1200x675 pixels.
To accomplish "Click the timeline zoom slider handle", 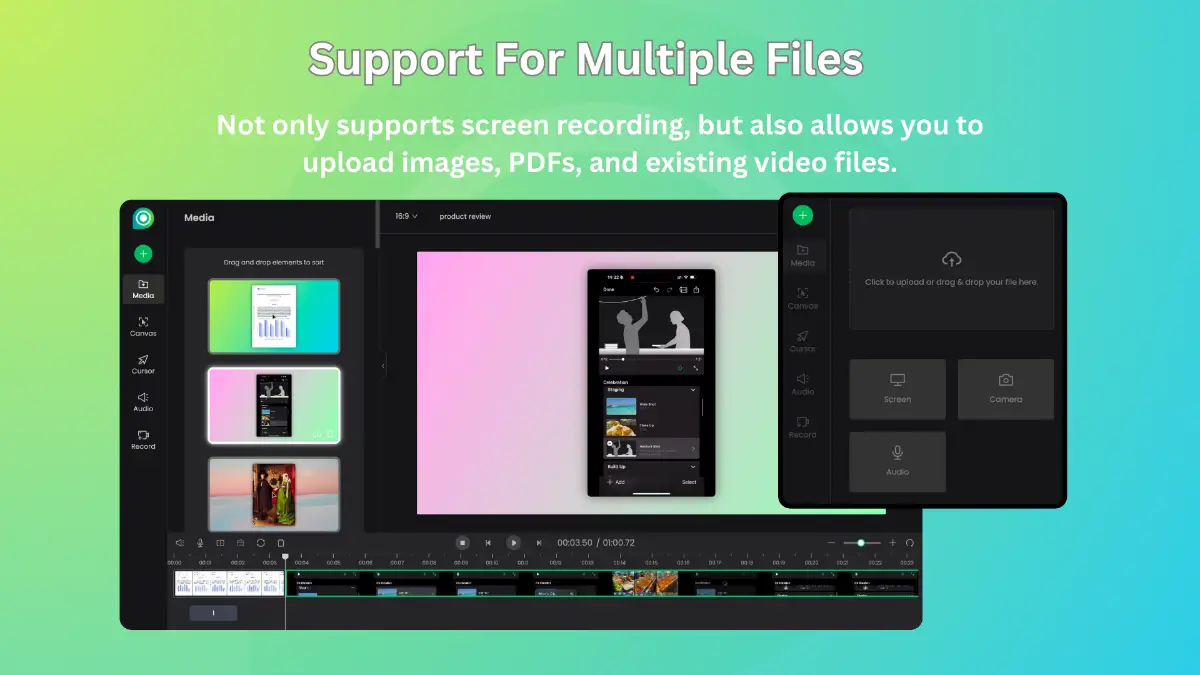I will (x=860, y=543).
